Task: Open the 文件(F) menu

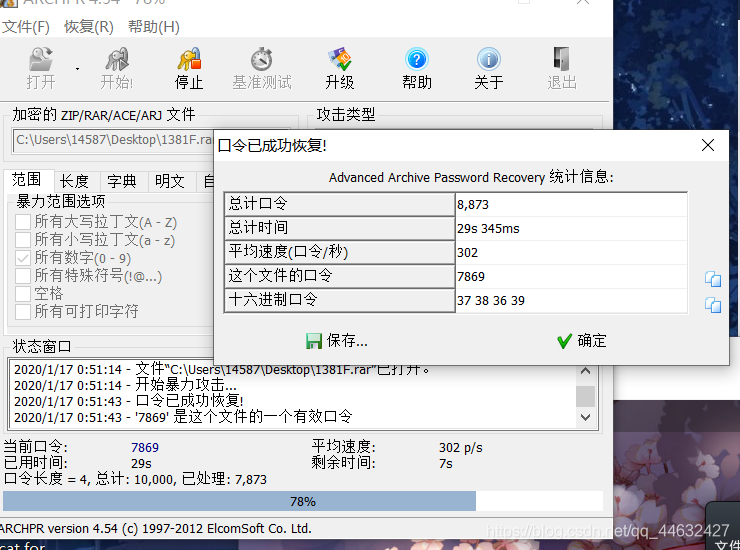Action: coord(26,27)
